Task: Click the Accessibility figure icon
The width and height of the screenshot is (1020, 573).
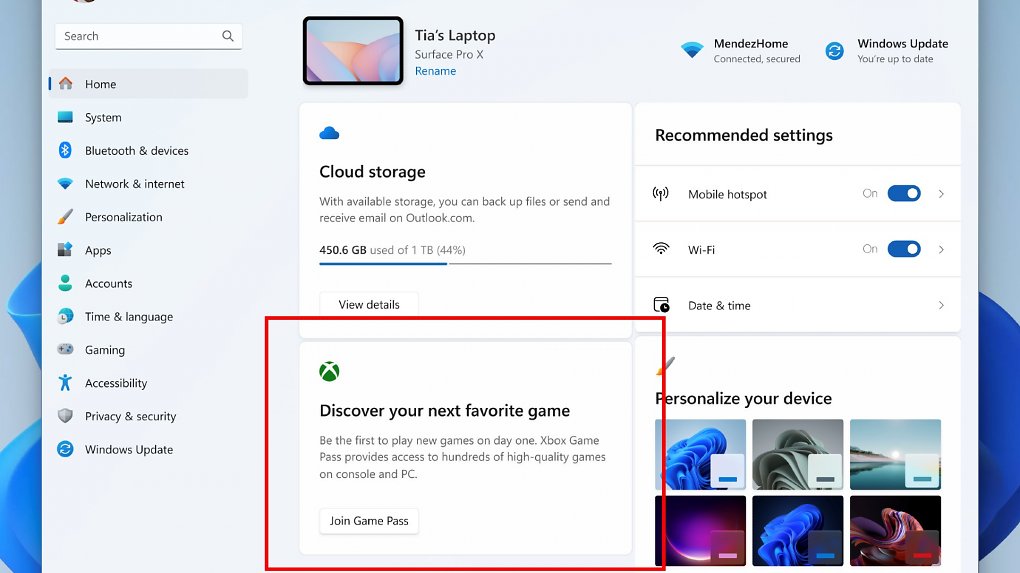Action: [x=65, y=382]
